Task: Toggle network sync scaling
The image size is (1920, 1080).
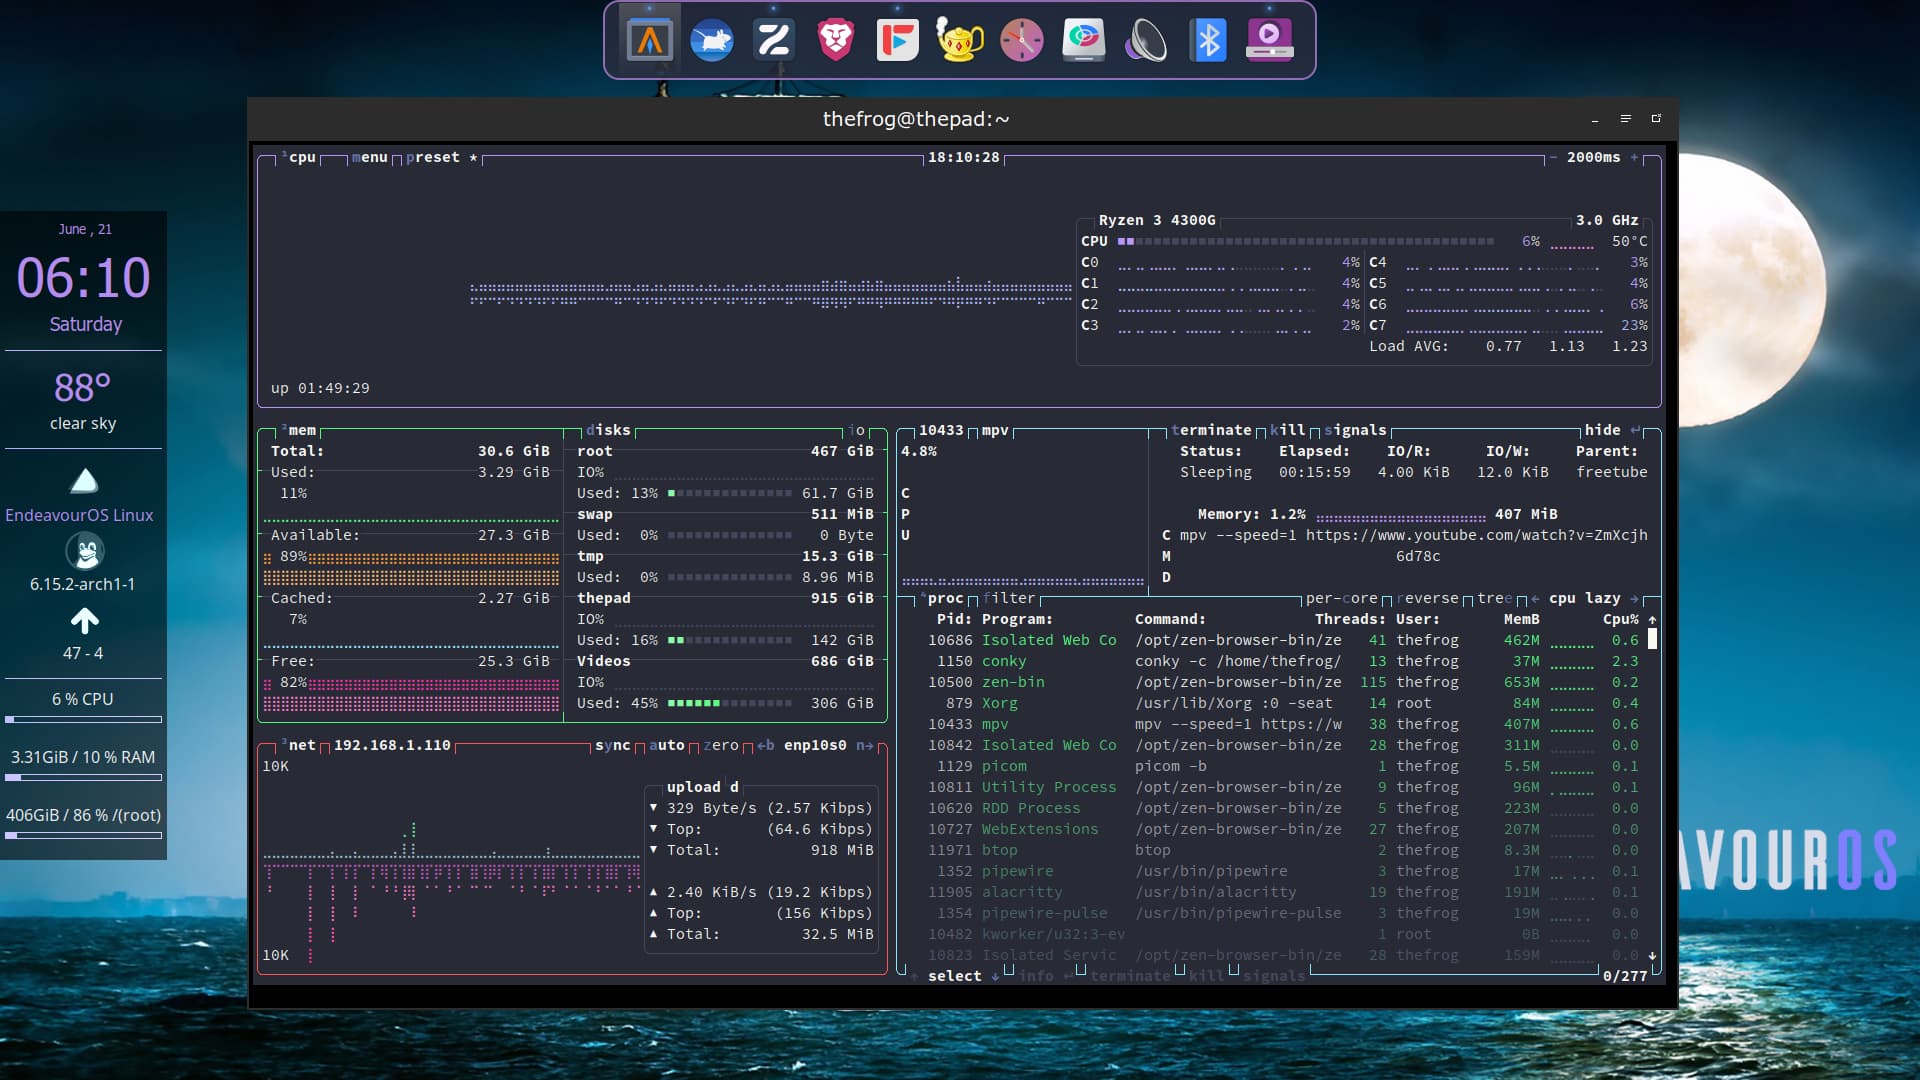Action: pyautogui.click(x=613, y=745)
